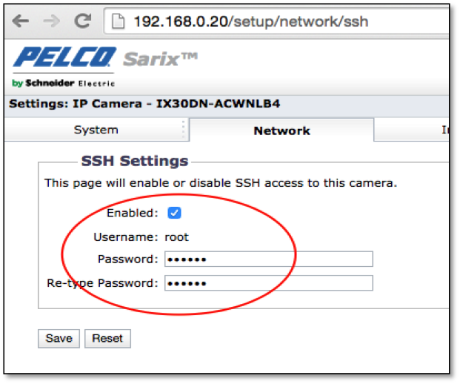Click the IP Camera settings title bar
The width and height of the screenshot is (460, 384).
[227, 104]
